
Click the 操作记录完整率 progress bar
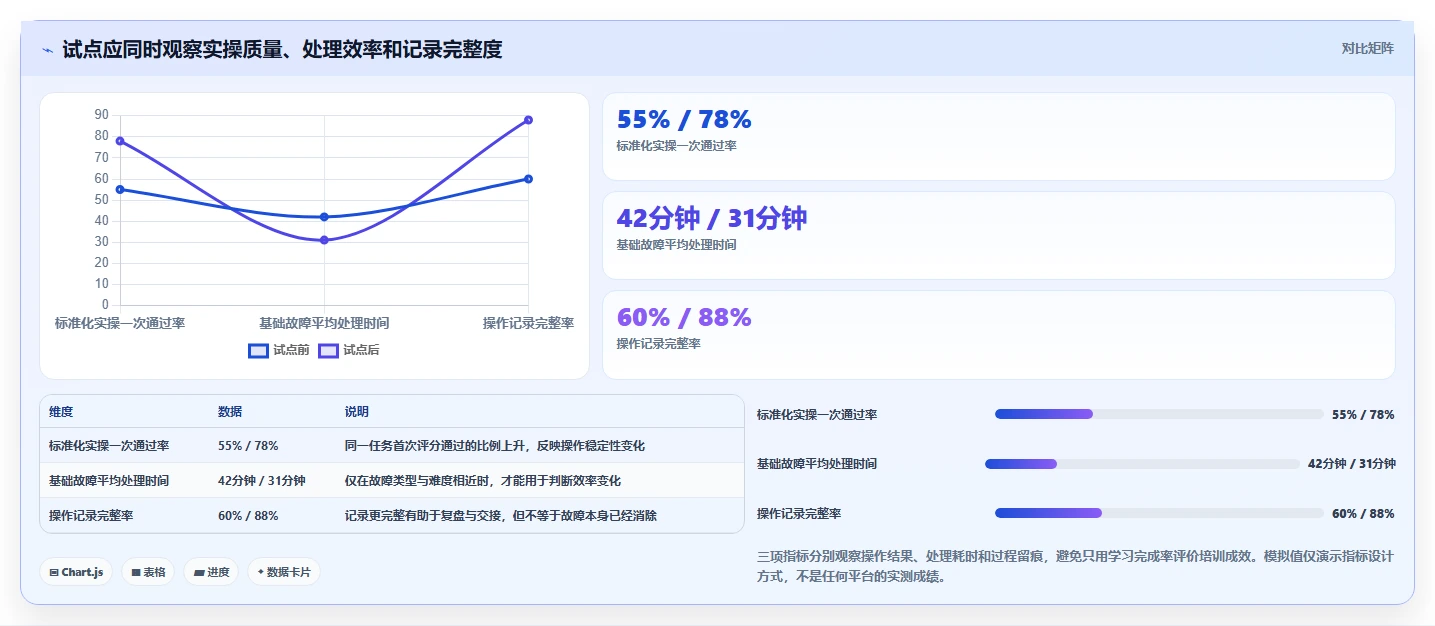tap(1159, 513)
